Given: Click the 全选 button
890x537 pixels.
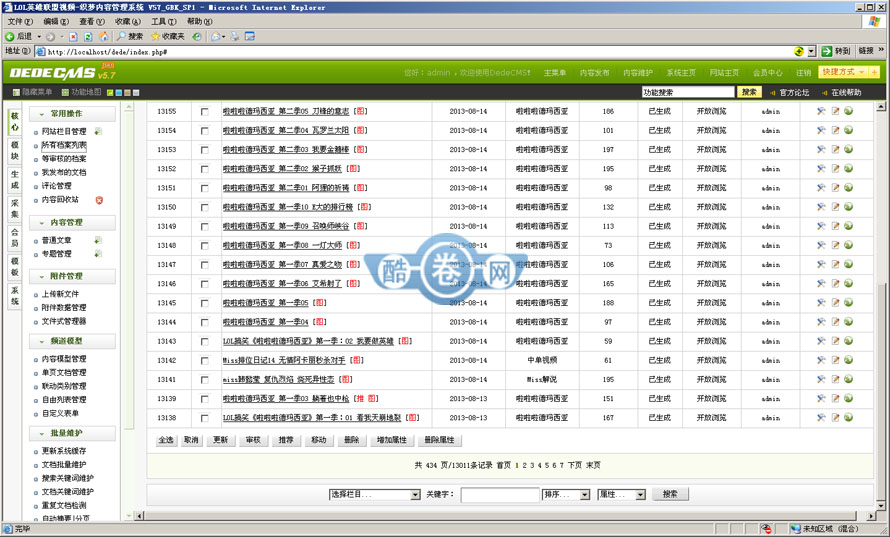Looking at the screenshot, I should click(x=166, y=440).
